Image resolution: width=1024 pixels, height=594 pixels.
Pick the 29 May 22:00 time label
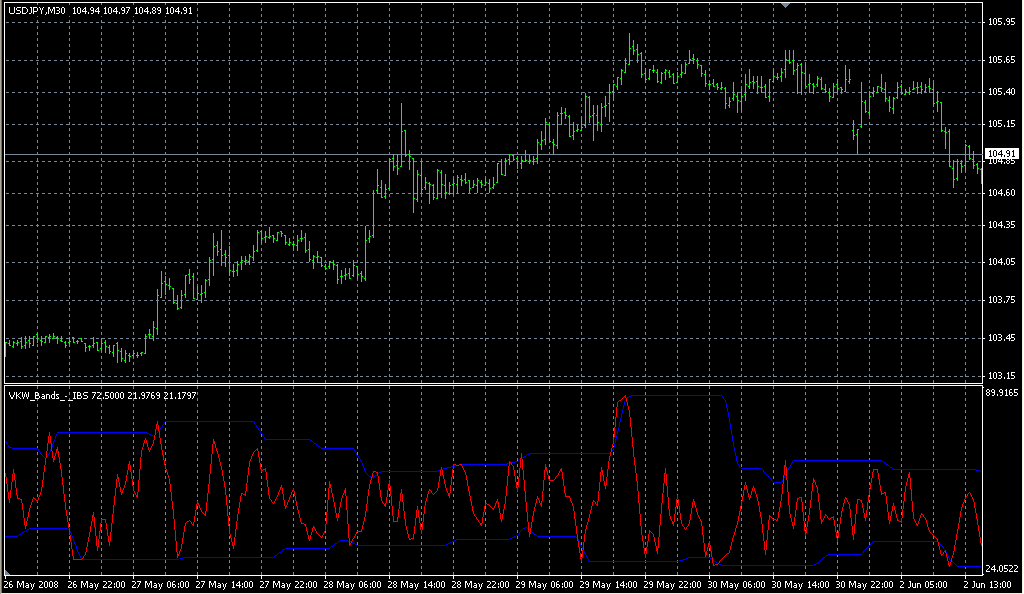click(x=670, y=584)
